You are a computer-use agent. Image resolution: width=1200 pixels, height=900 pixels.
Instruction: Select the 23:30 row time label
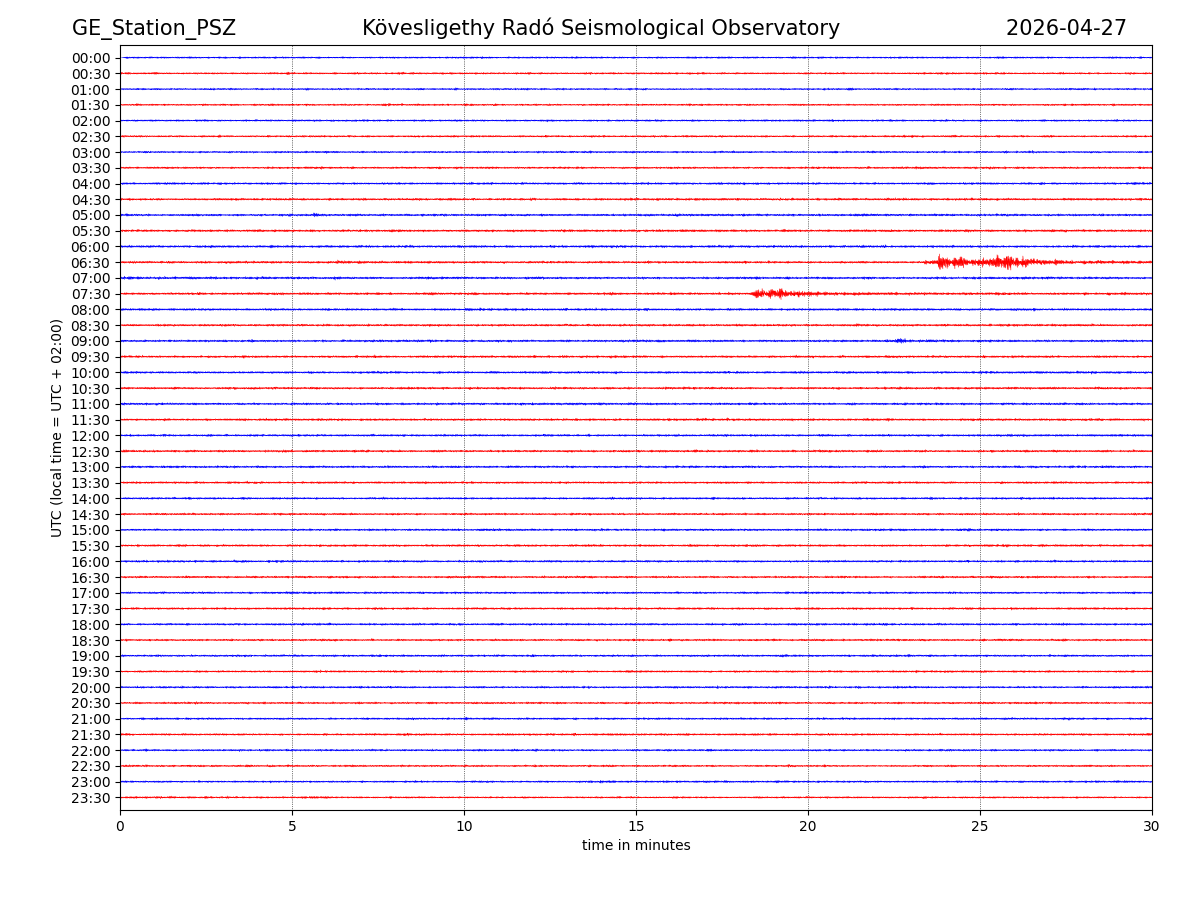coord(91,798)
